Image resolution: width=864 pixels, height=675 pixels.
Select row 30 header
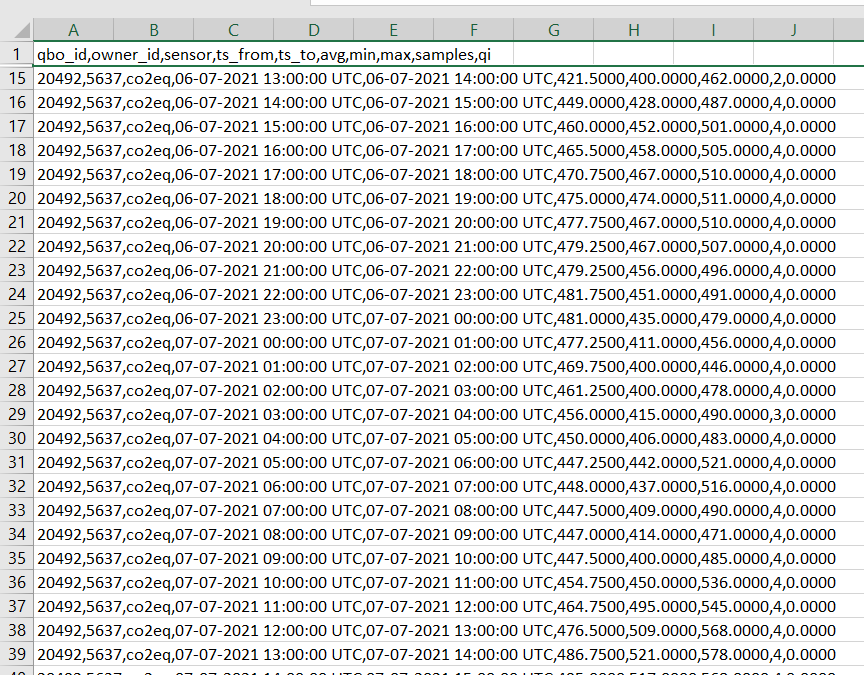tap(16, 438)
